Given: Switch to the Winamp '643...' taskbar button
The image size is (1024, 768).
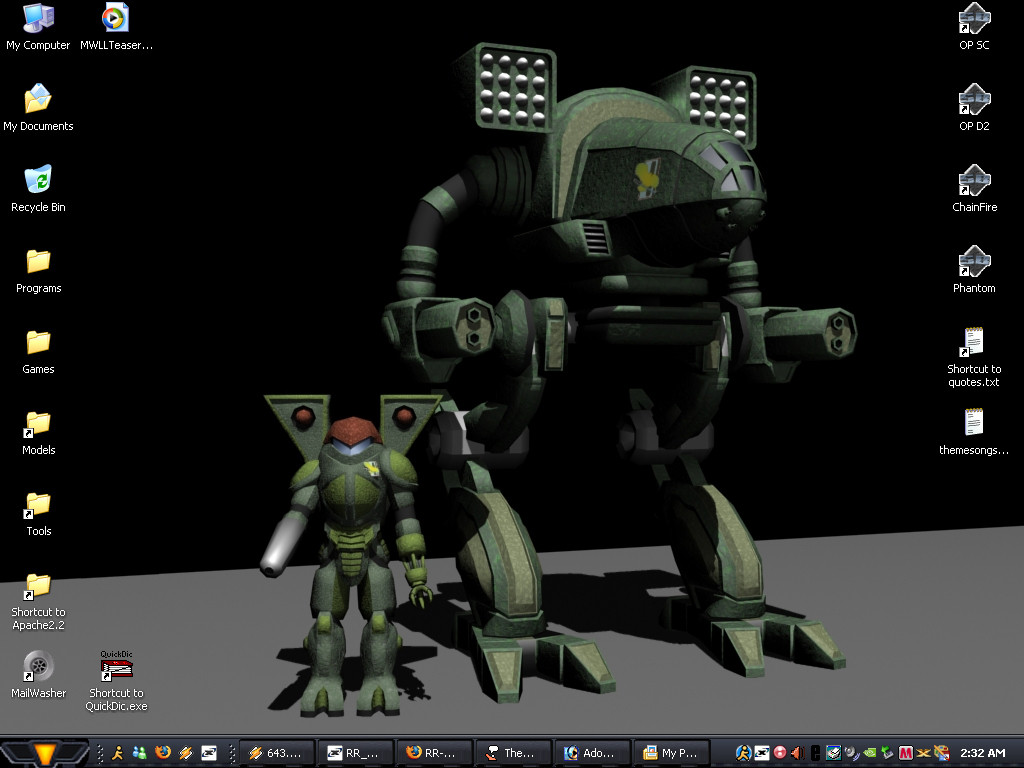Looking at the screenshot, I should tap(278, 753).
